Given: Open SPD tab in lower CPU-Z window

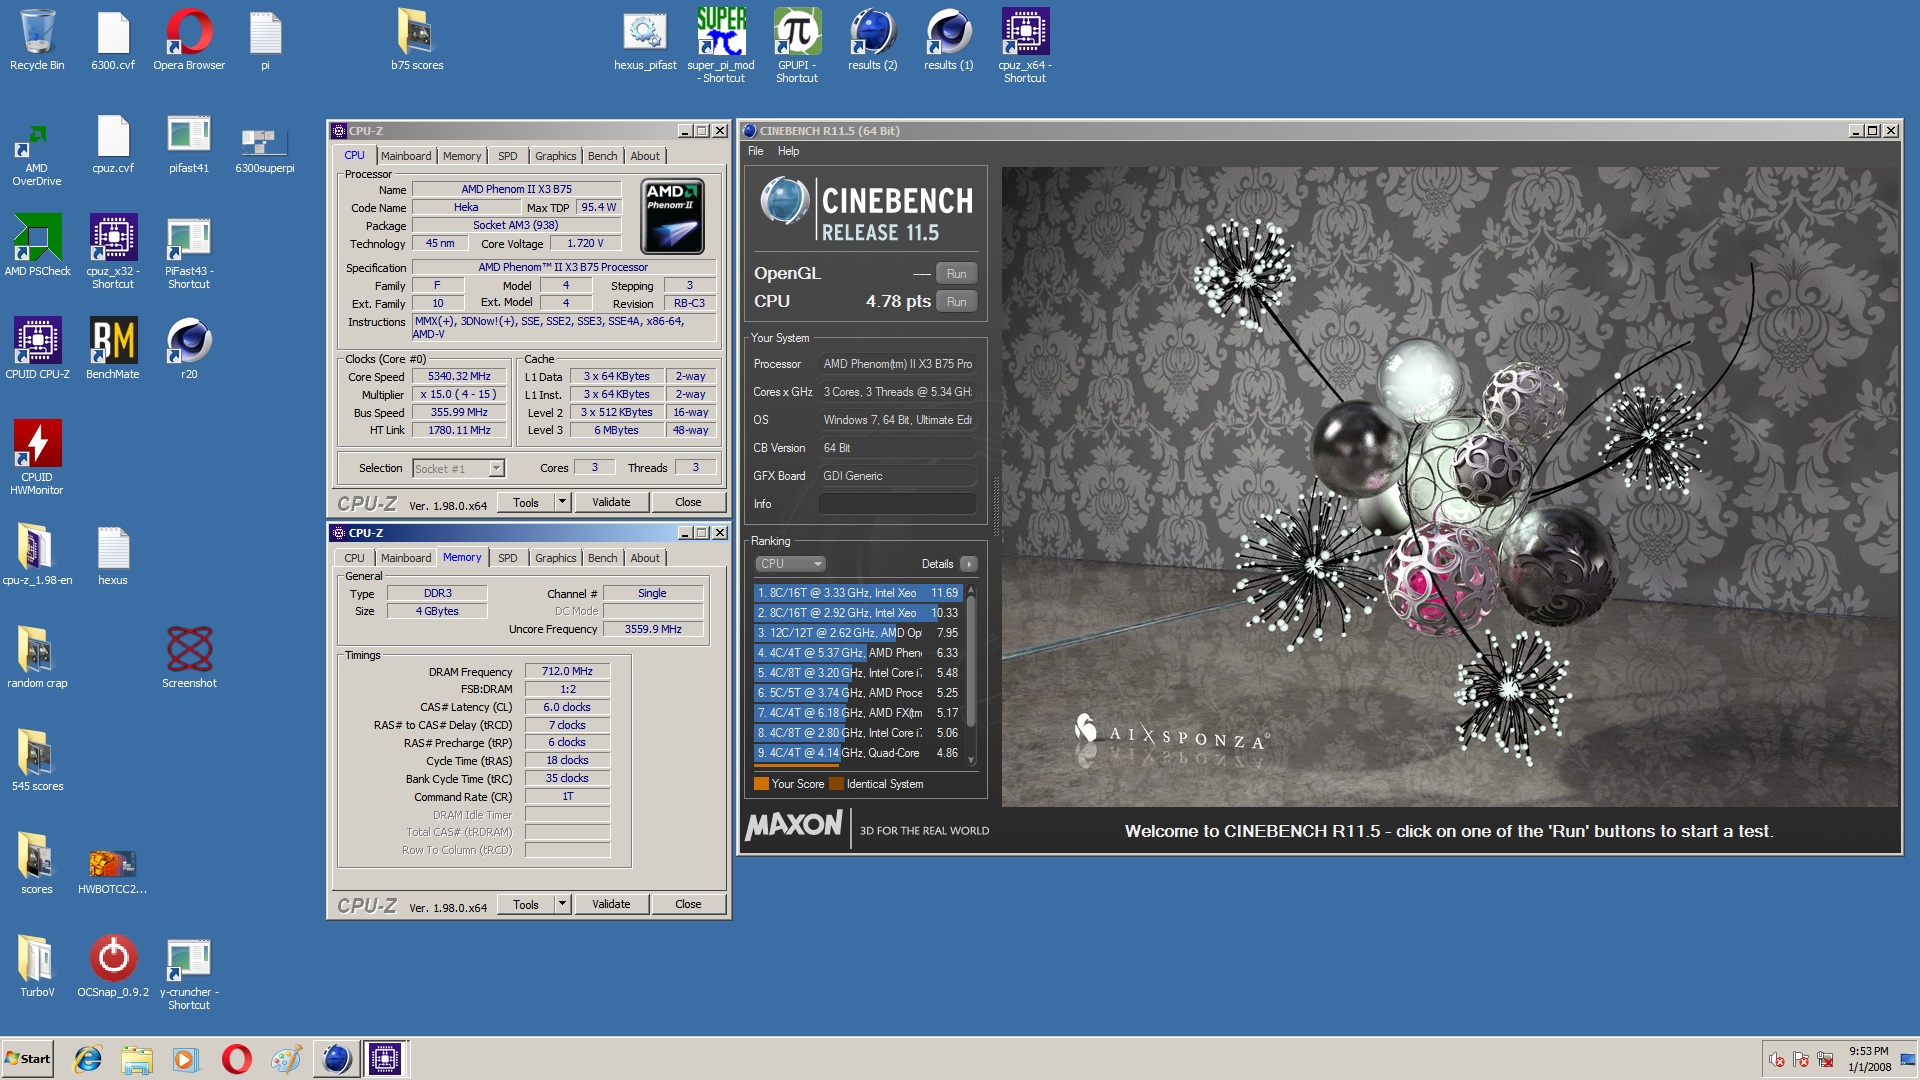Looking at the screenshot, I should 508,558.
